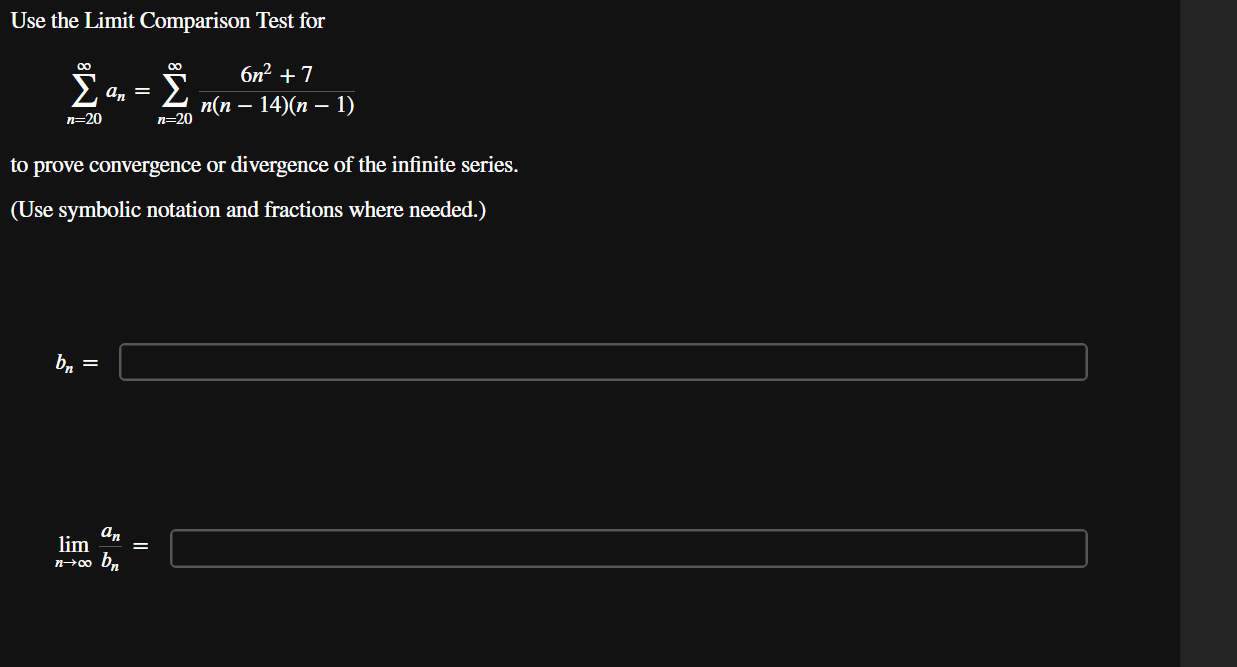Click the convergence or divergence instruction line

pos(263,164)
